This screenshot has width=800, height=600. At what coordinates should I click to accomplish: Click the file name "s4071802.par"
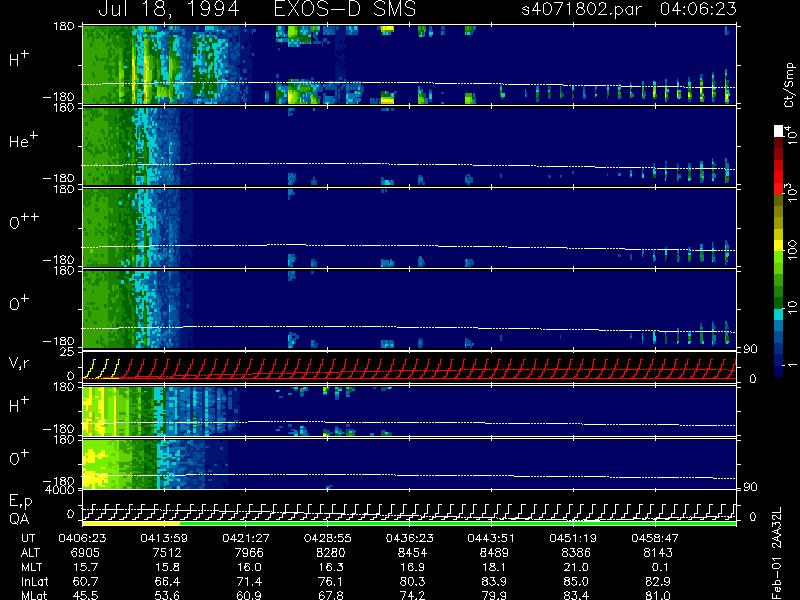coord(581,9)
